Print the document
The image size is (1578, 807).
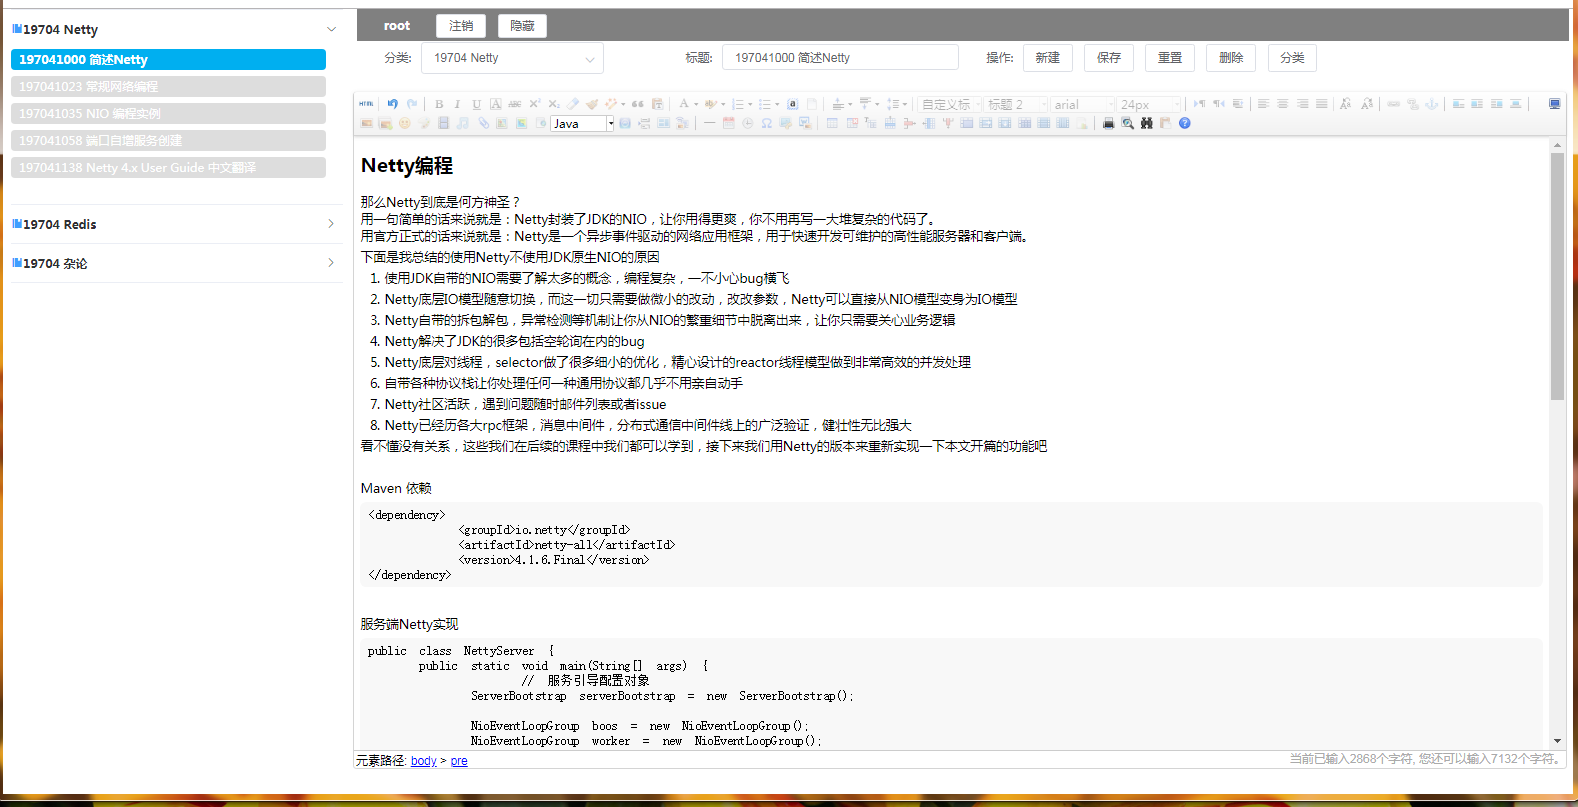[1109, 123]
